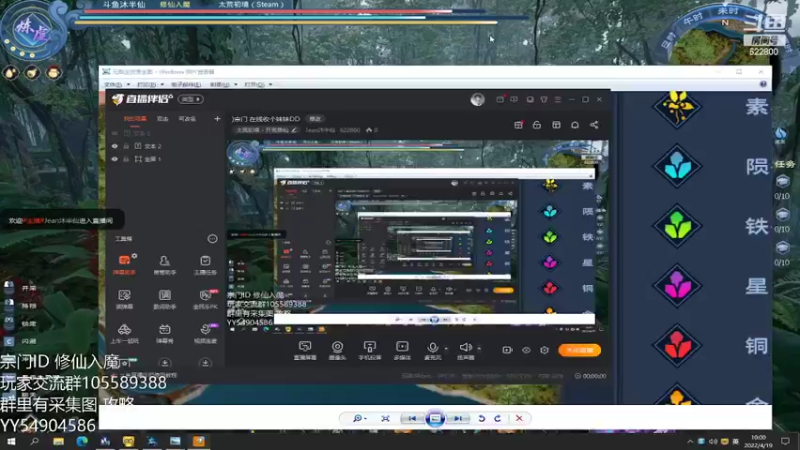800x450 pixels.
Task: Select the first scene tab underlined in red
Action: click(x=135, y=119)
